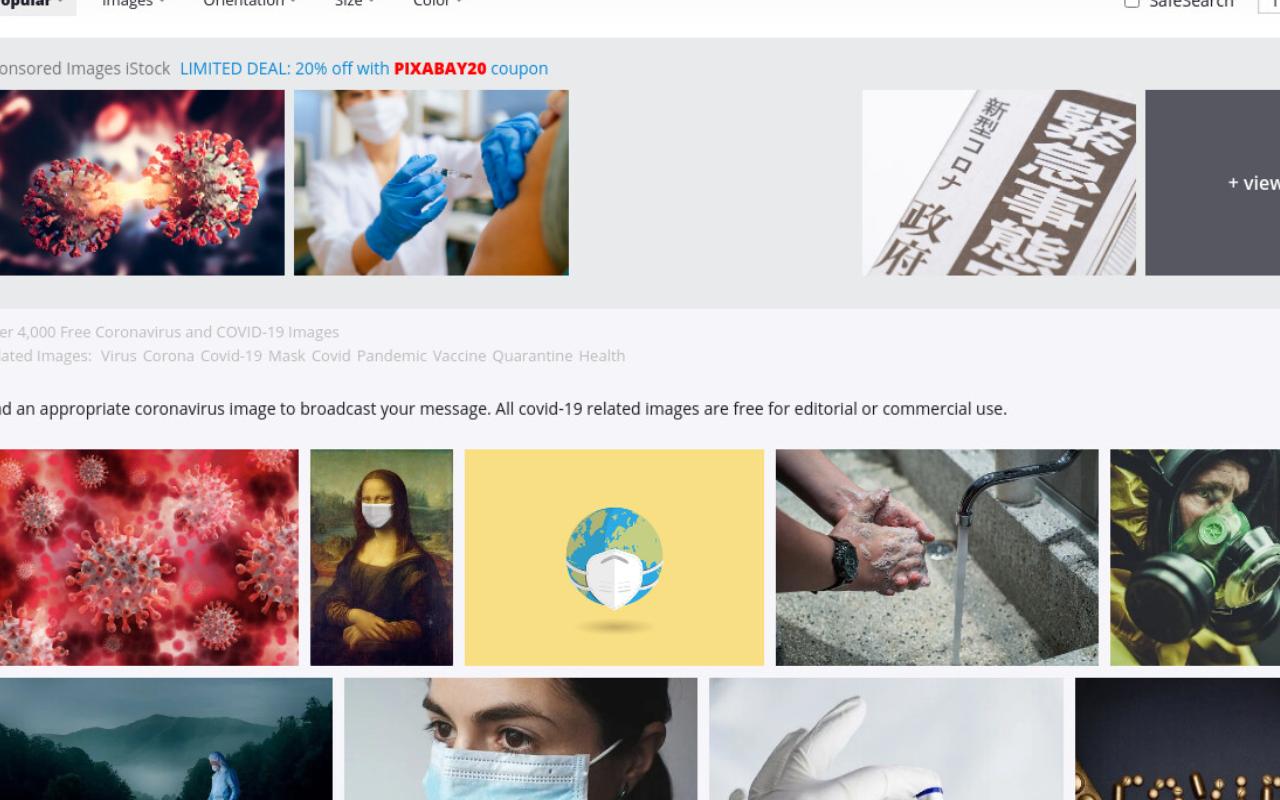Open the globe wearing mask illustration

click(x=614, y=557)
